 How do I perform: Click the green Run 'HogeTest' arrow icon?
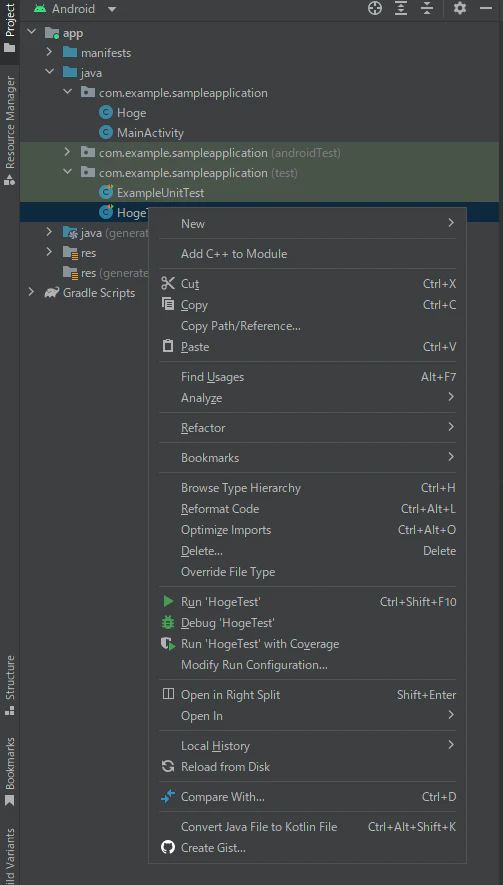pos(168,602)
